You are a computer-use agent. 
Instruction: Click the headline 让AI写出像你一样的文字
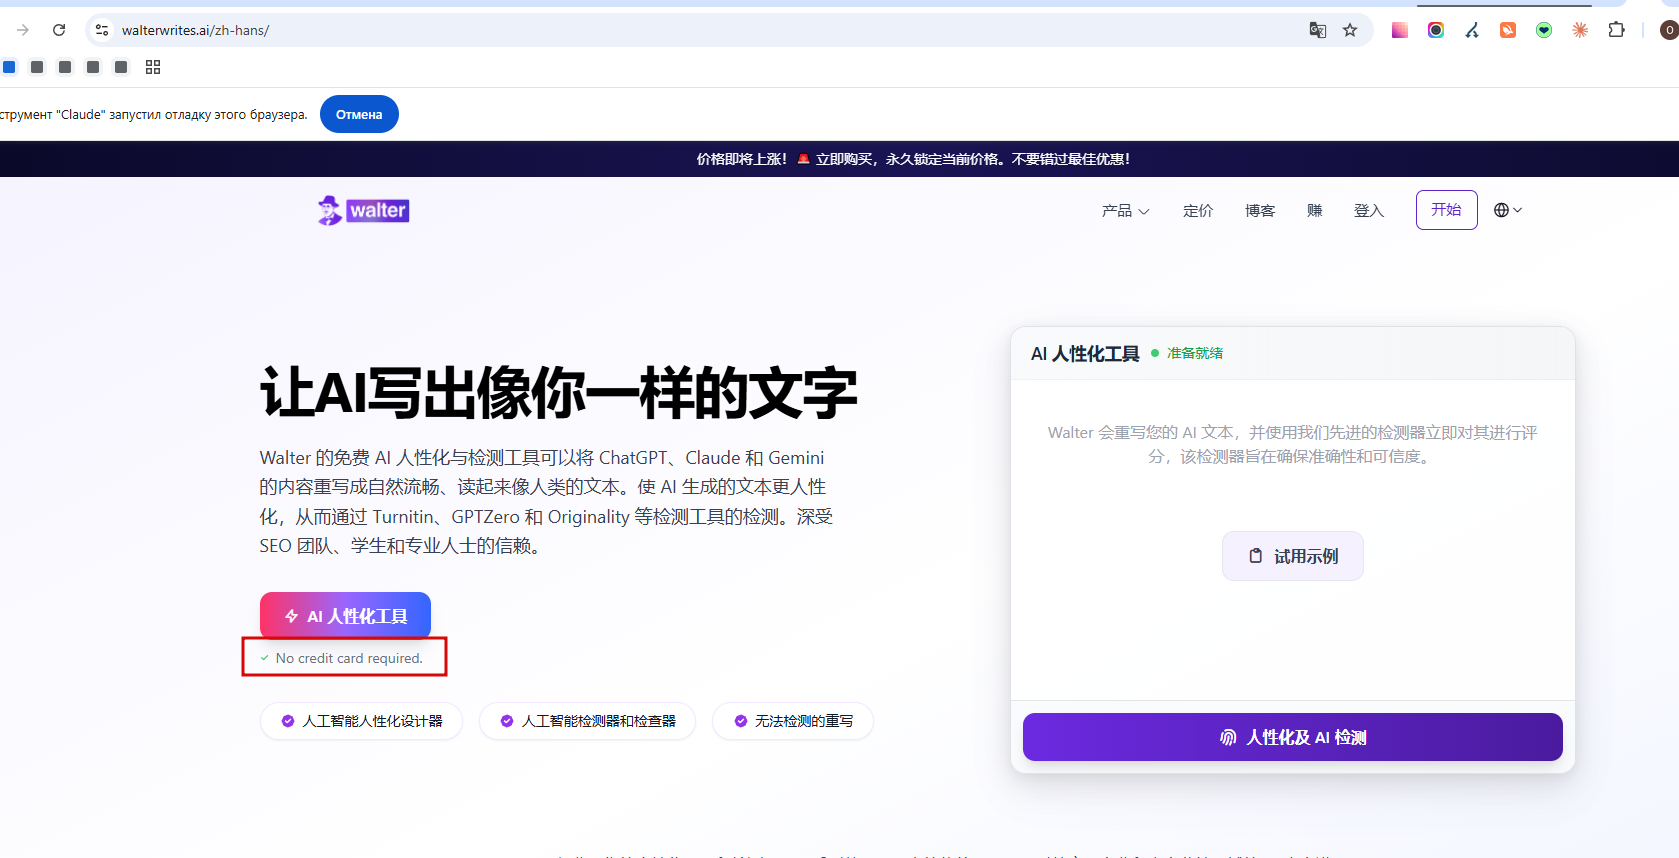coord(559,392)
